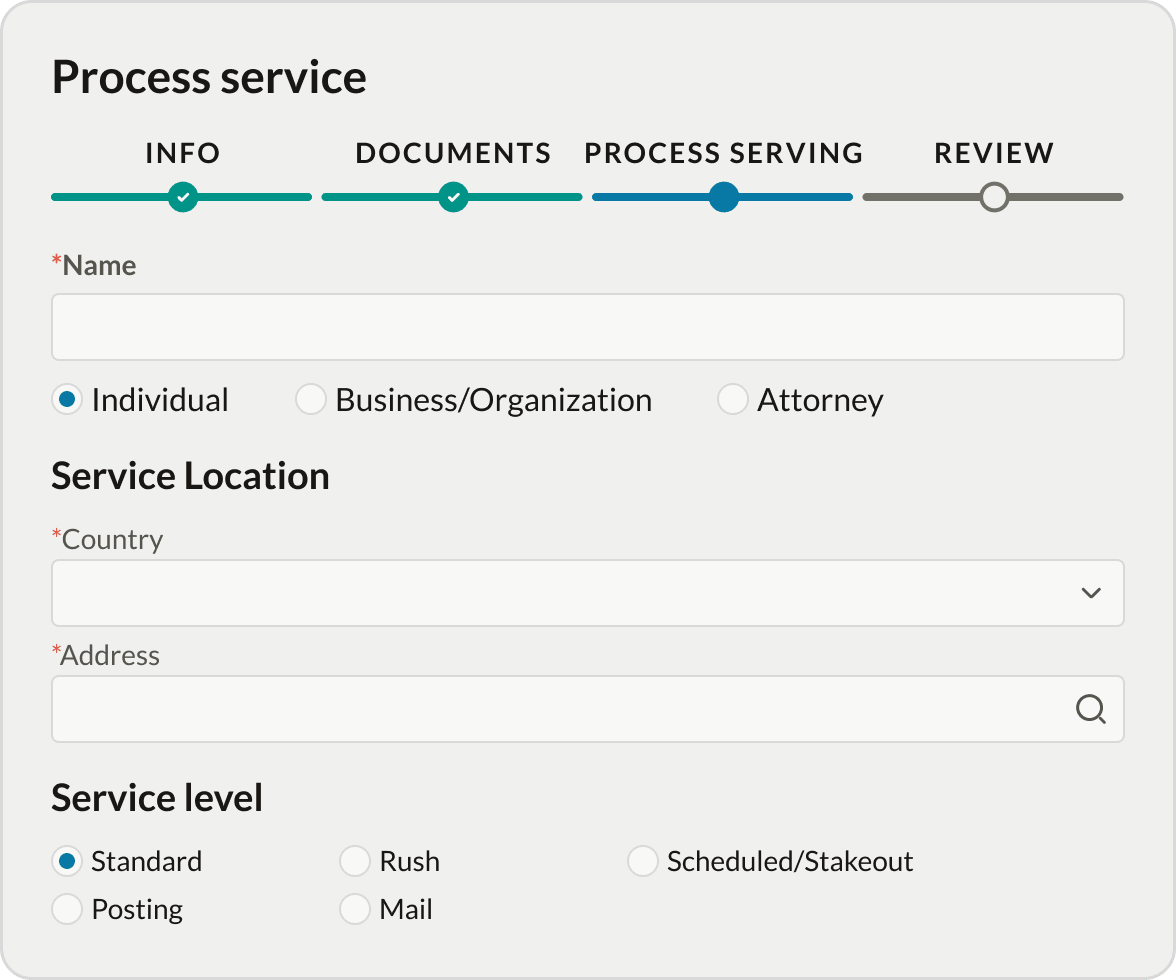Choose the Posting service level
Screen dimensions: 1176x980
coord(67,910)
